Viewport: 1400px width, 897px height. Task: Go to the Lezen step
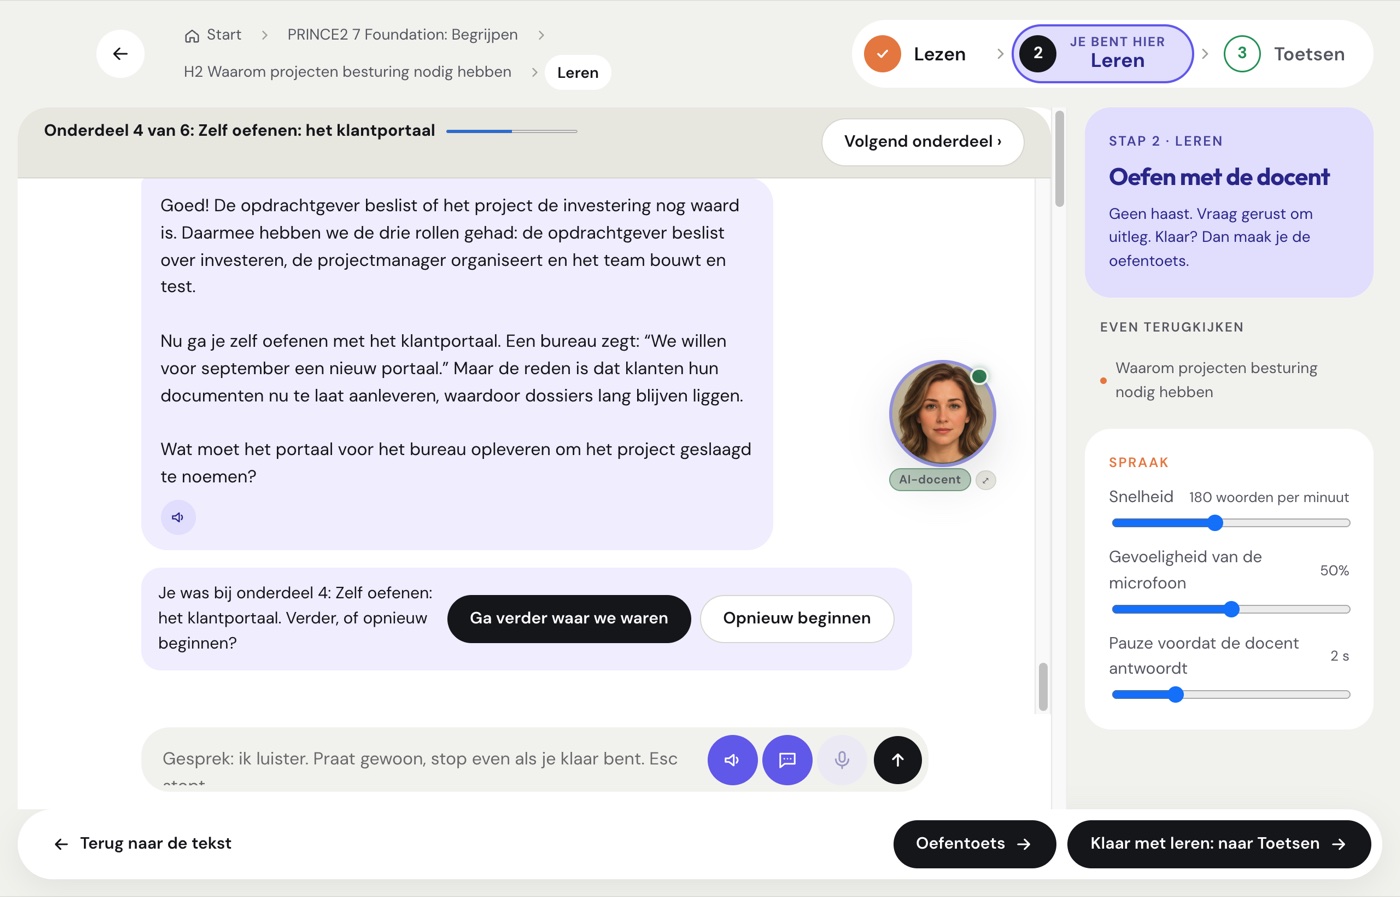coord(916,54)
